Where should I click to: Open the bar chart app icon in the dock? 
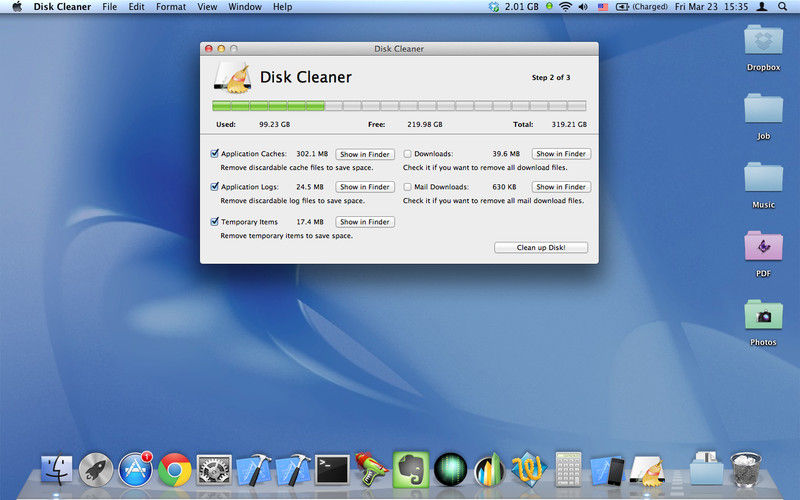489,469
